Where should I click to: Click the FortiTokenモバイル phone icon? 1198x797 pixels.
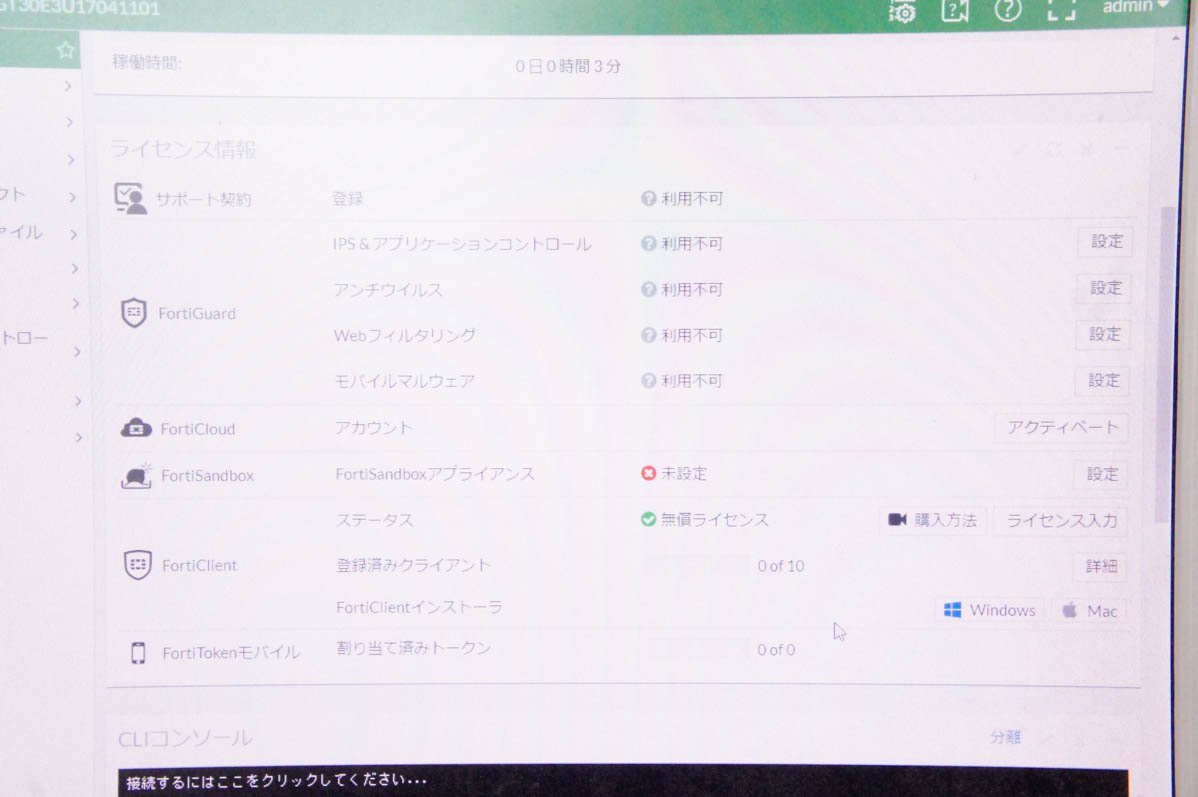(138, 653)
